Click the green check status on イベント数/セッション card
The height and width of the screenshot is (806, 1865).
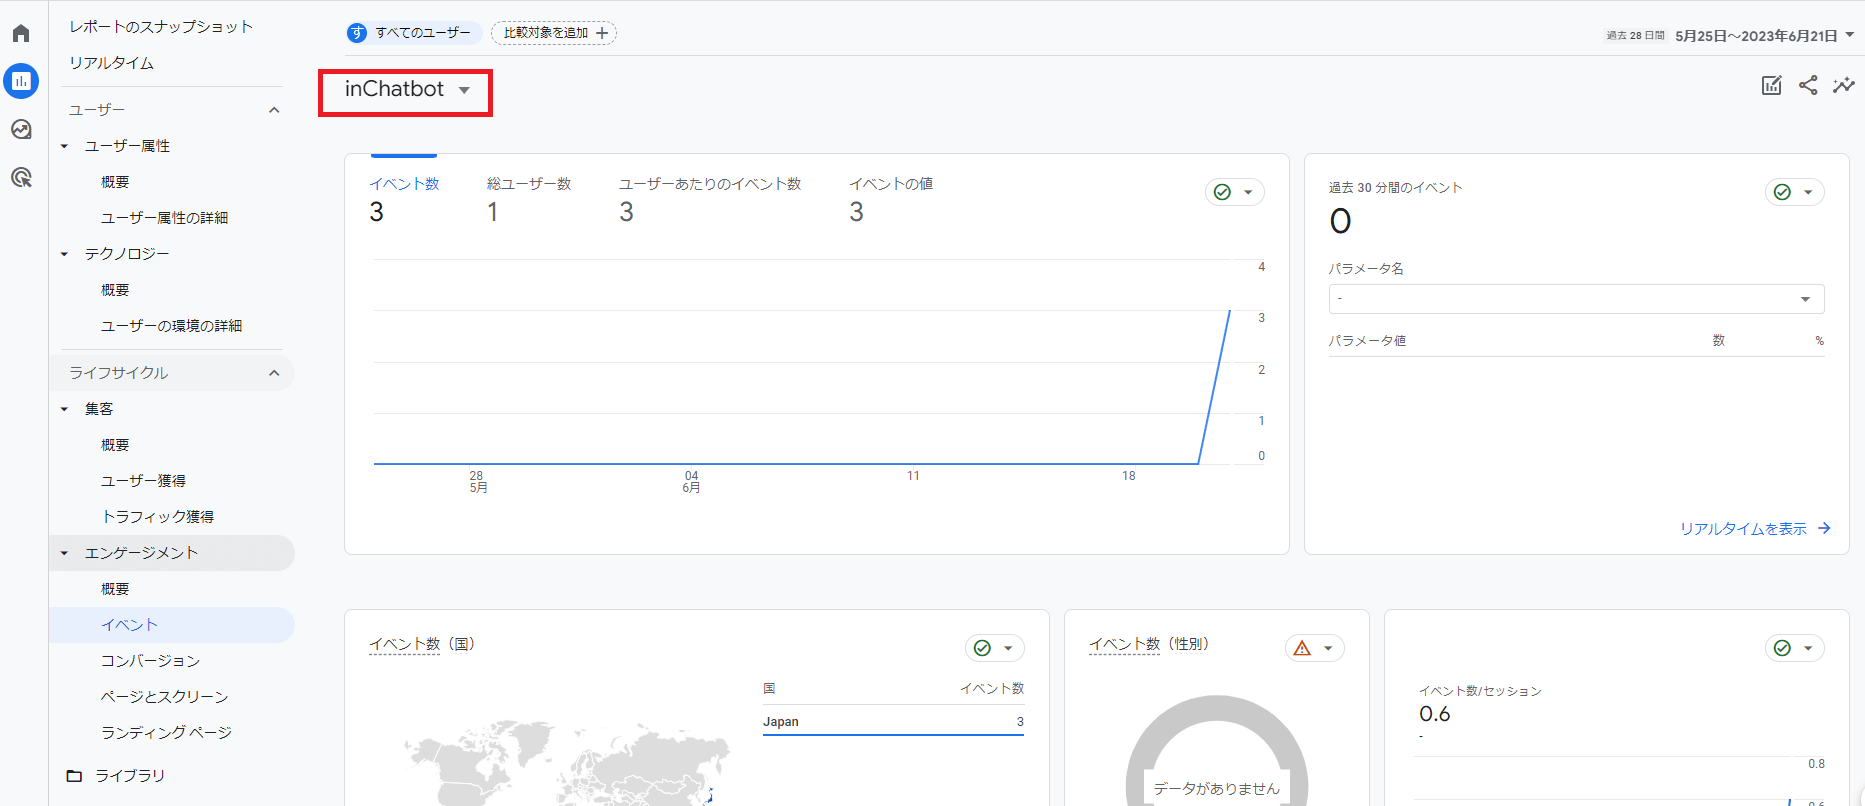coord(1782,648)
